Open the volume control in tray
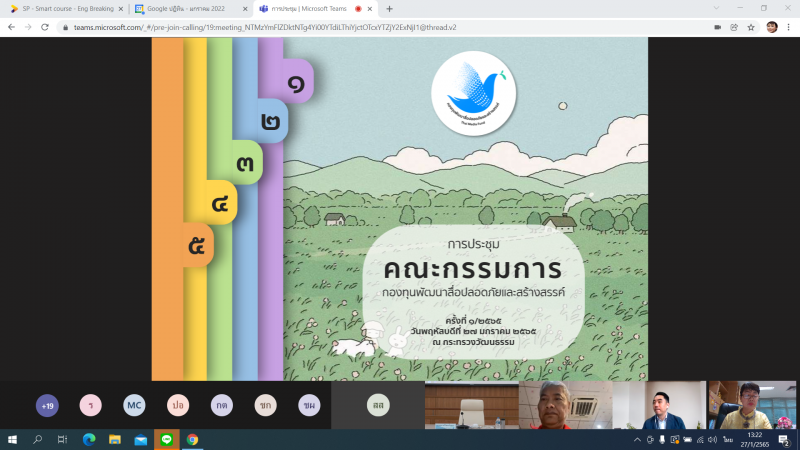Image resolution: width=800 pixels, height=450 pixels. coord(712,440)
